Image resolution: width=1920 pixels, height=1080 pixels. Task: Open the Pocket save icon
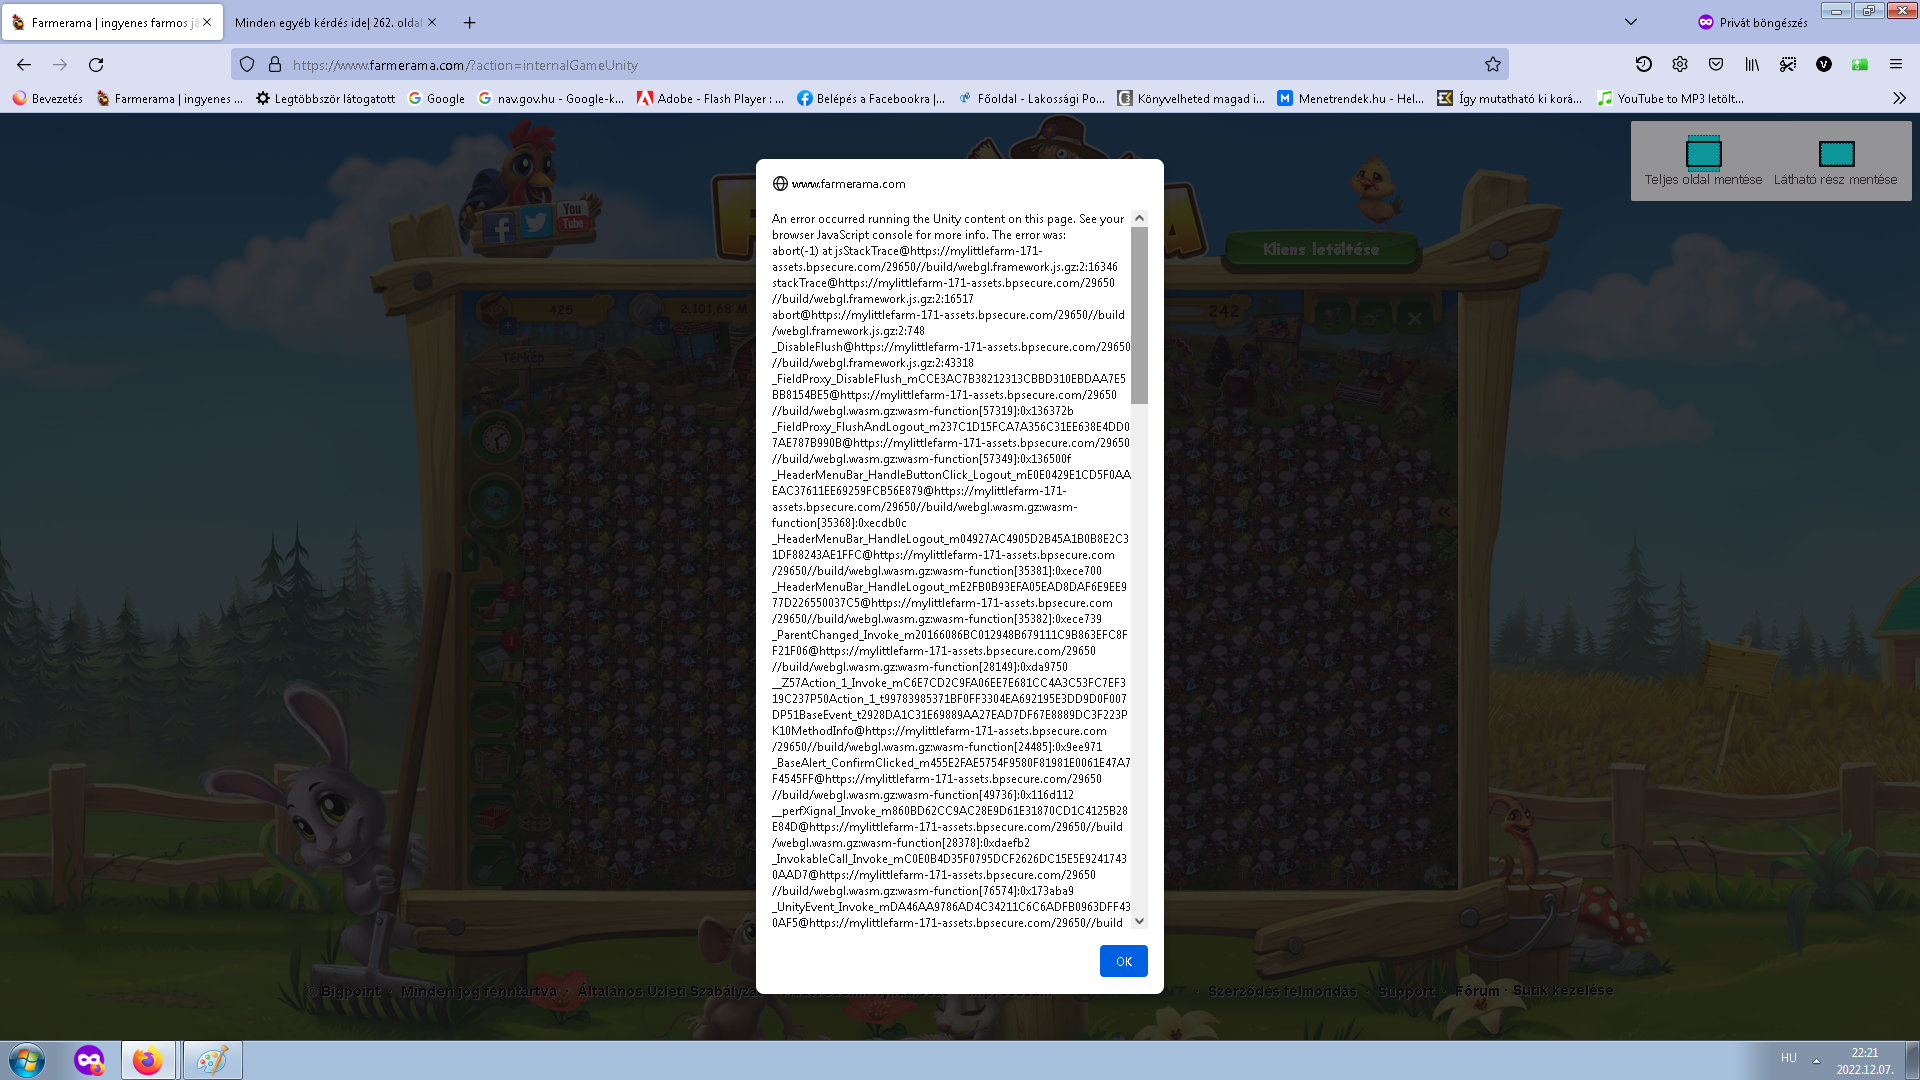tap(1716, 65)
